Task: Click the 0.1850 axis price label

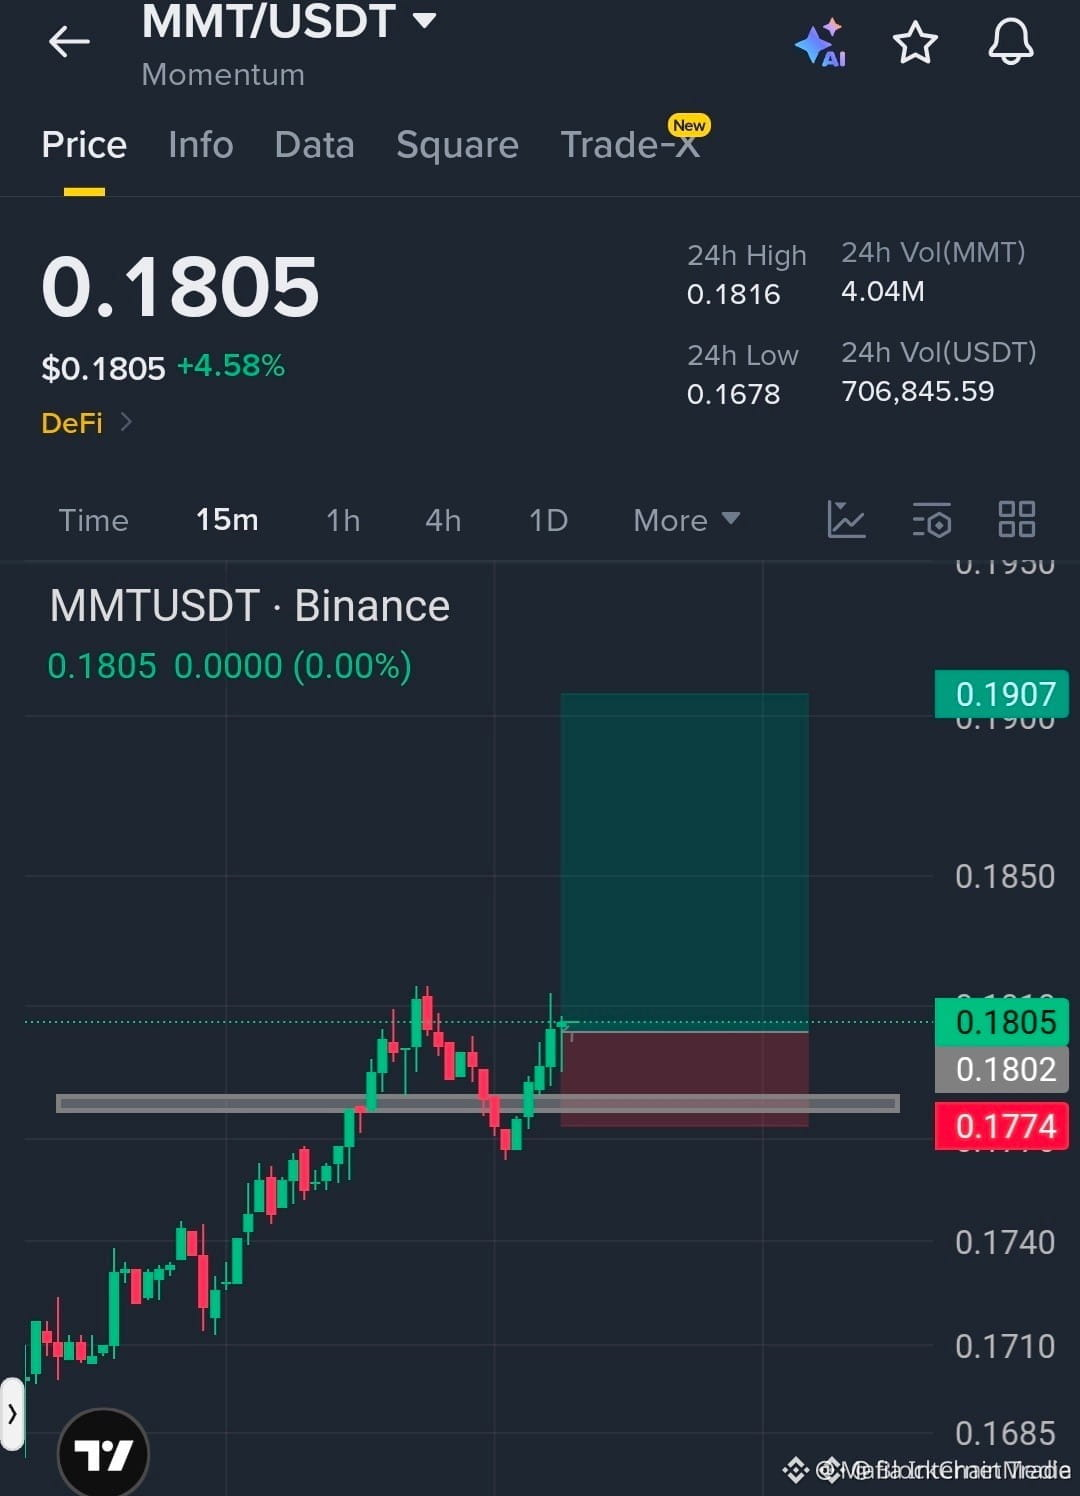Action: 1005,877
